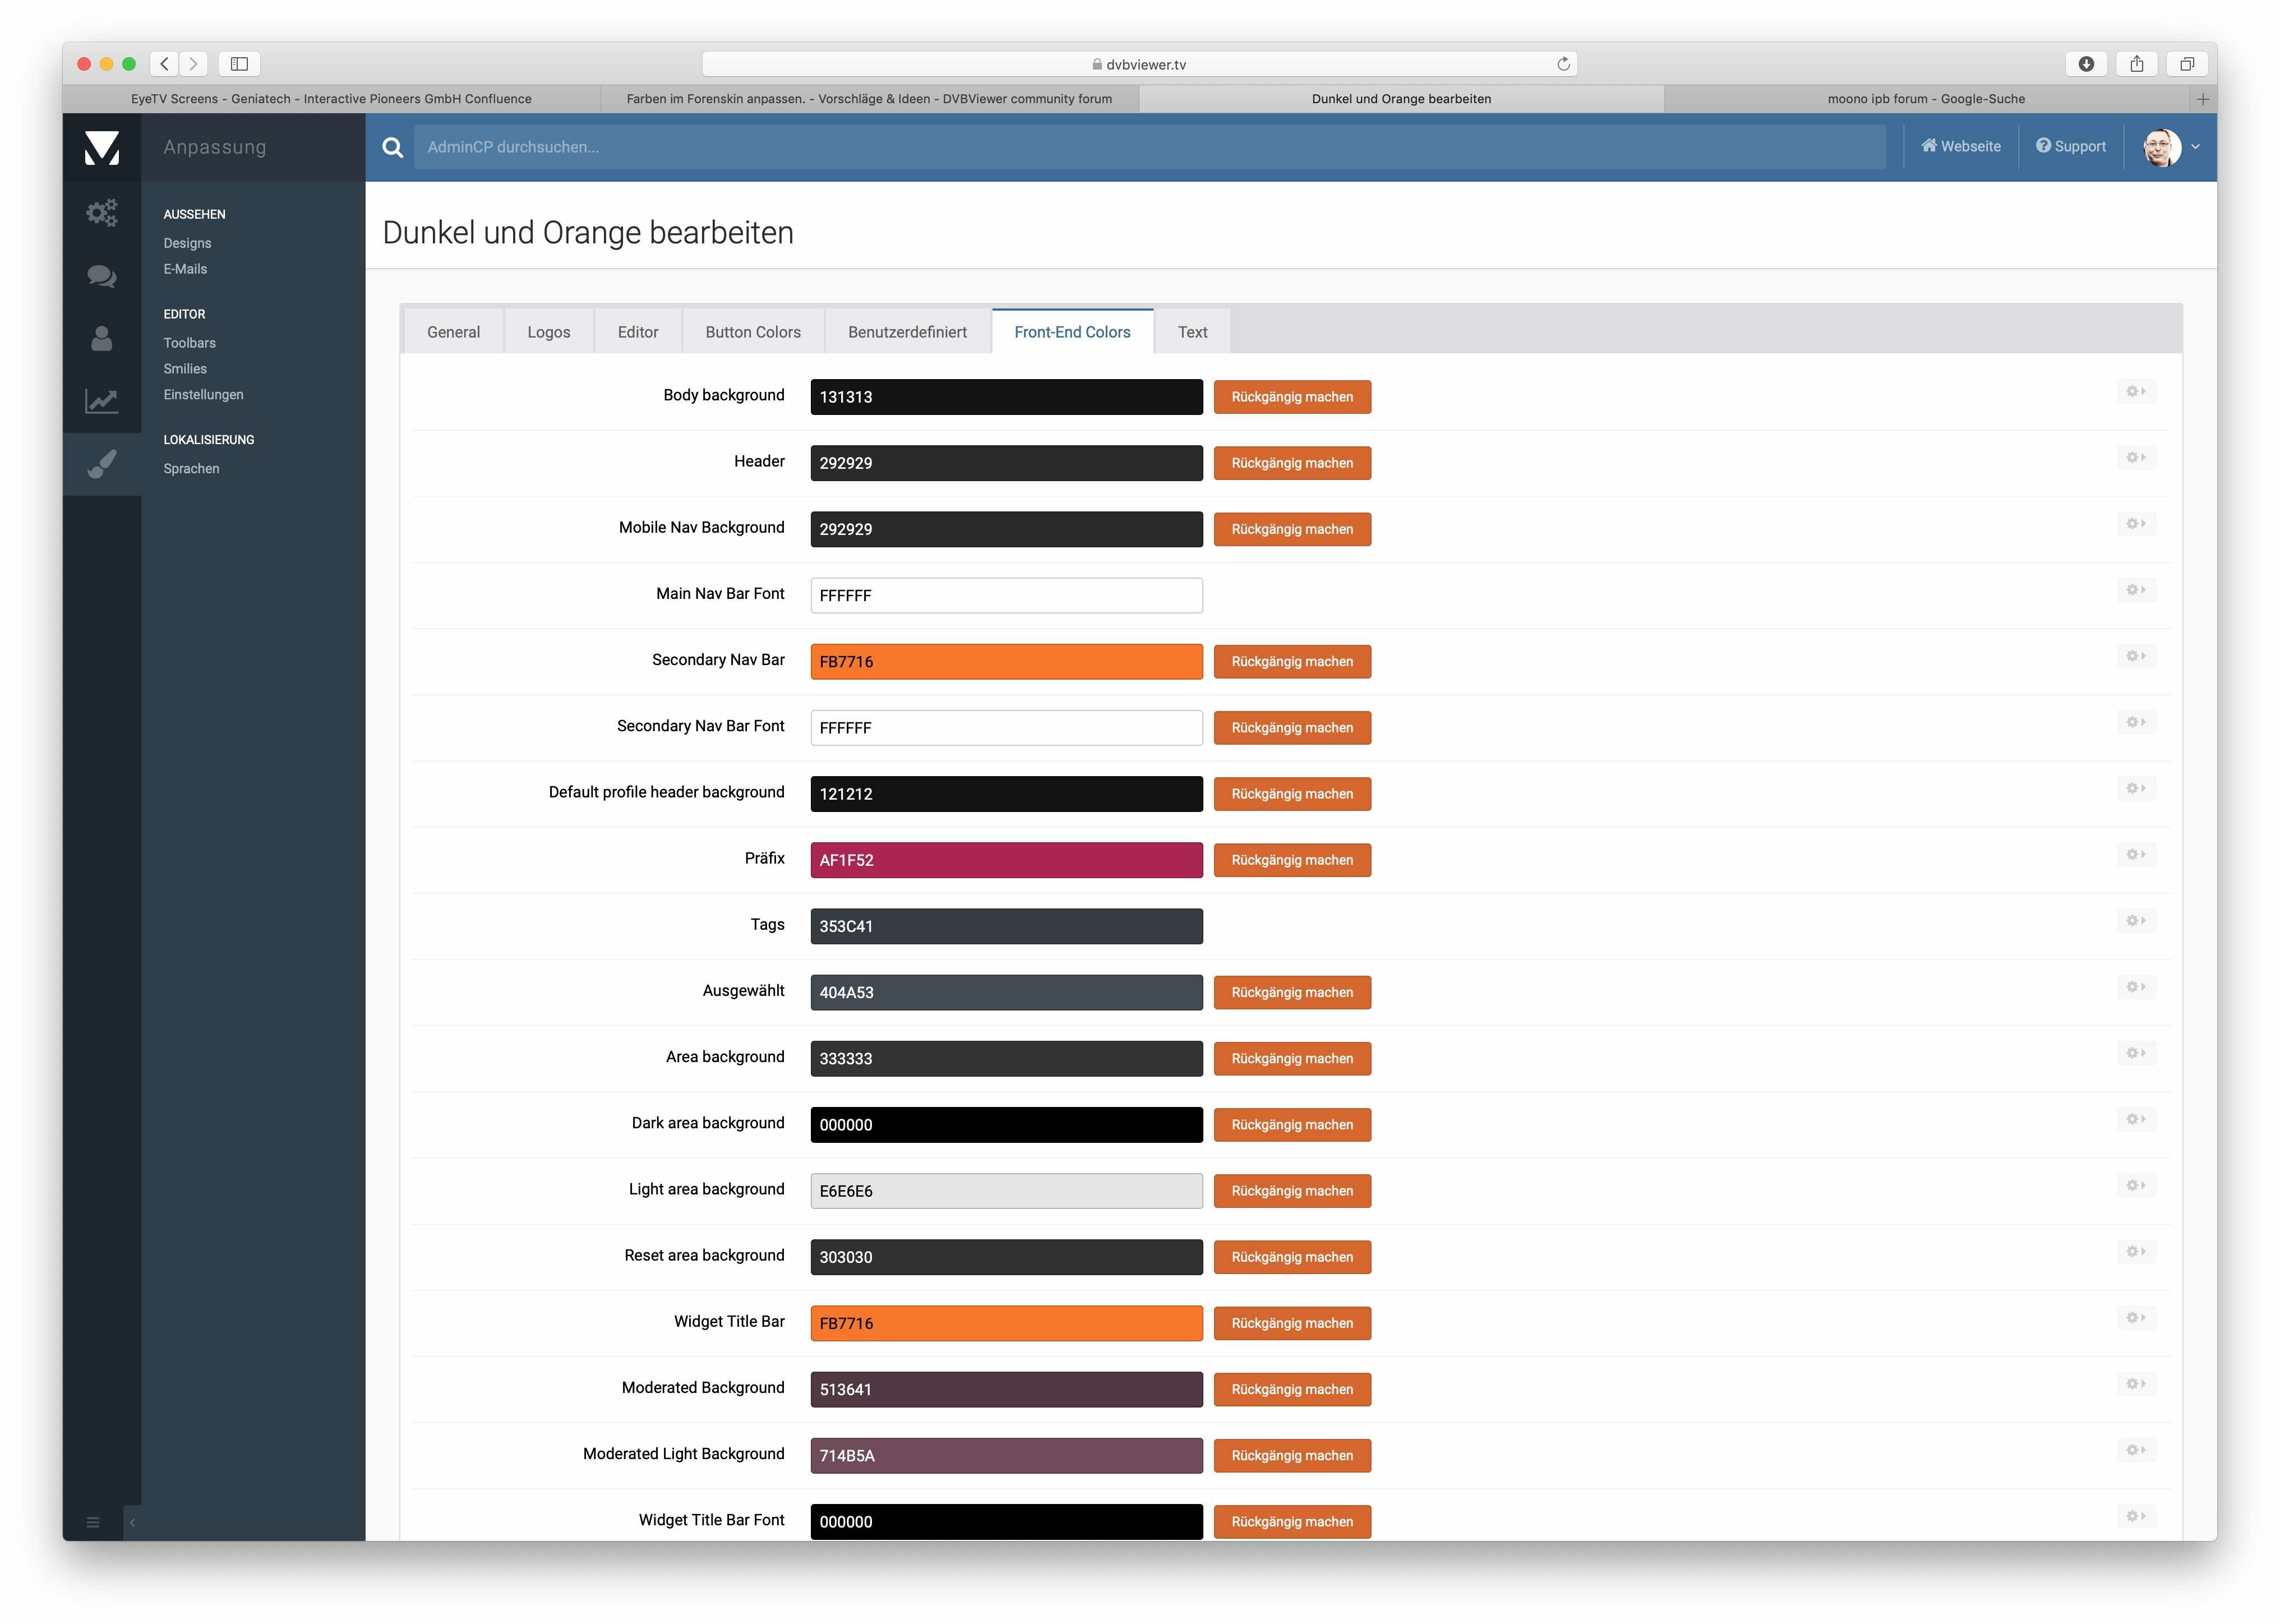Click Safari's share icon
The image size is (2280, 1624).
[x=2136, y=64]
